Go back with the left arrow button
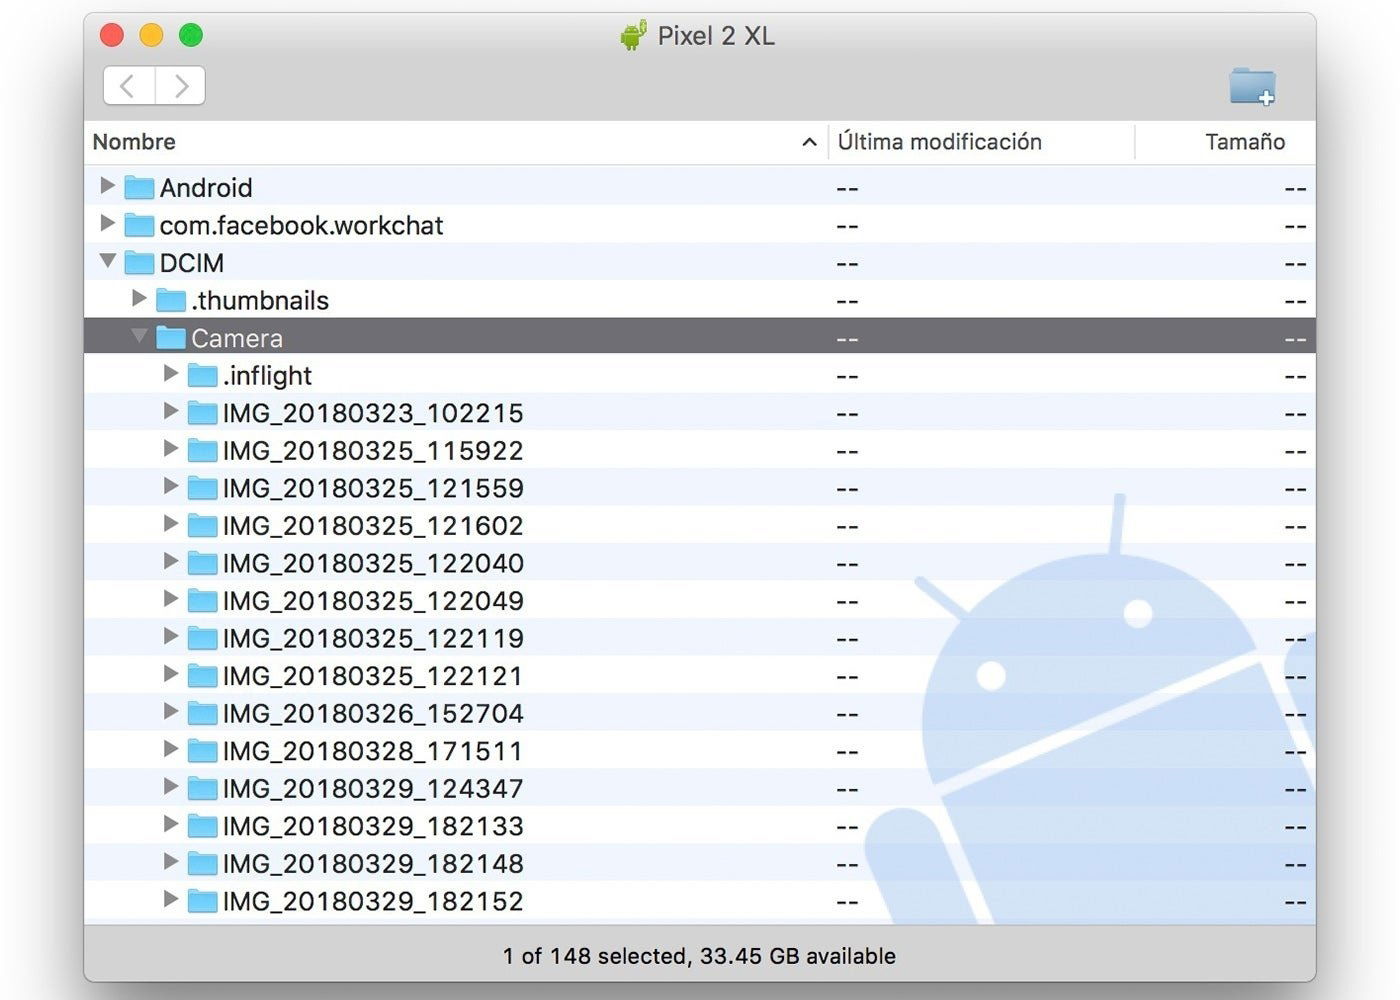The image size is (1400, 1000). click(x=129, y=86)
